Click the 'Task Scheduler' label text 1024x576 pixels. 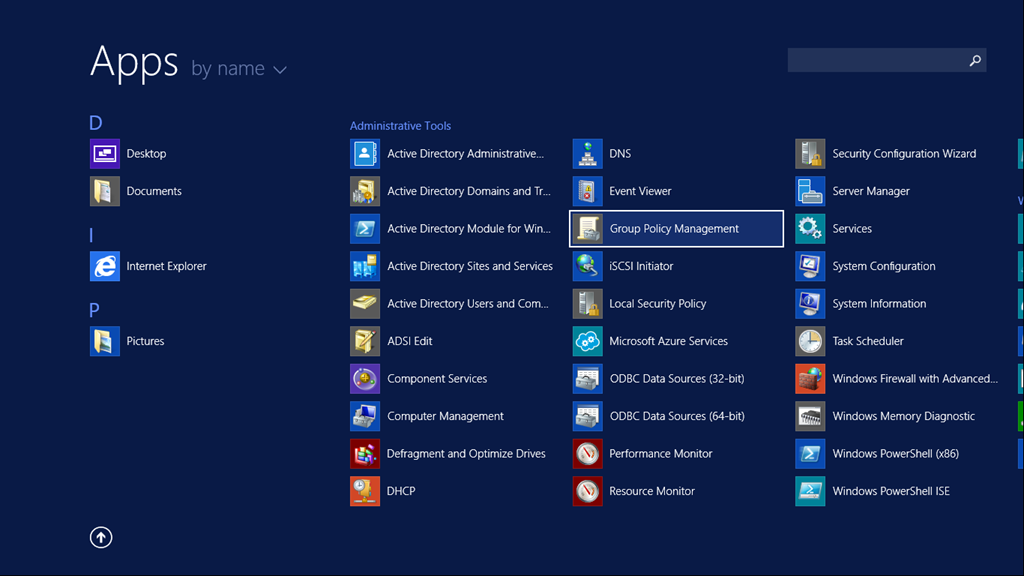pyautogui.click(x=868, y=341)
